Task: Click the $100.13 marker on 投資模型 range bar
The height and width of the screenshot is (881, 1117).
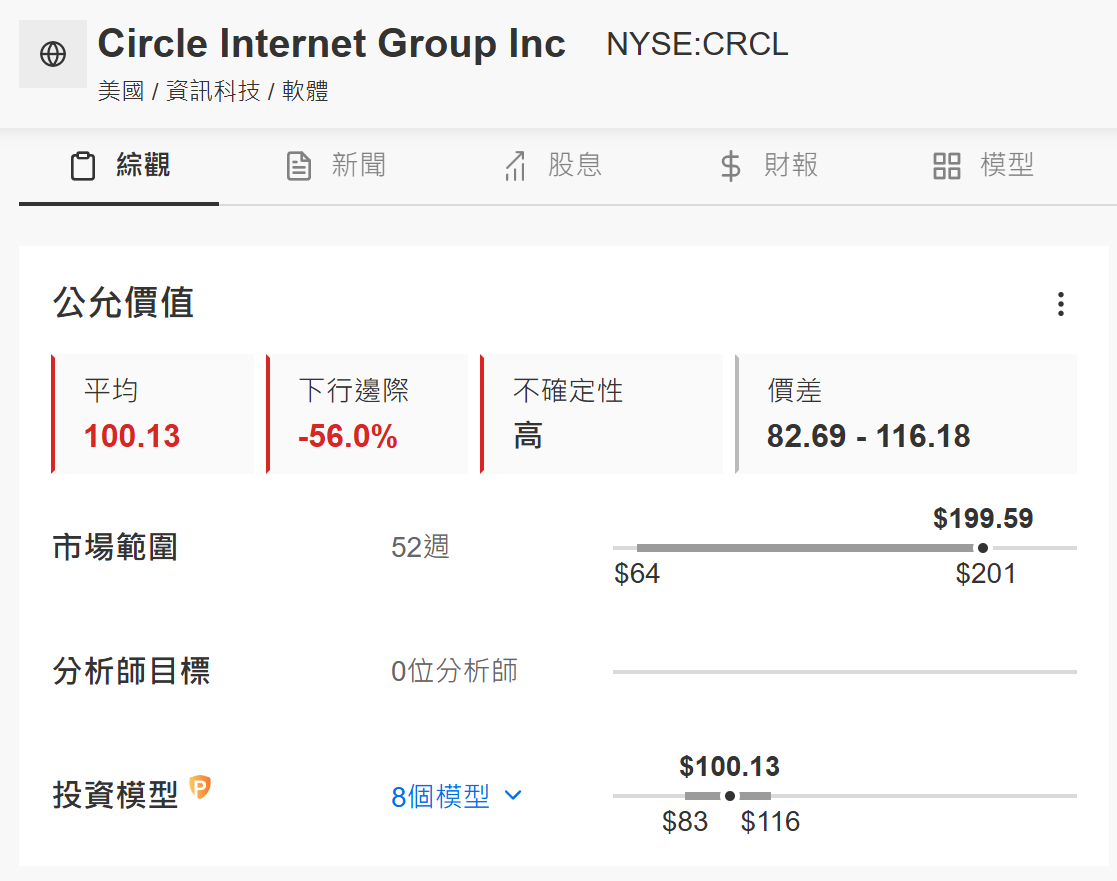Action: pyautogui.click(x=729, y=796)
